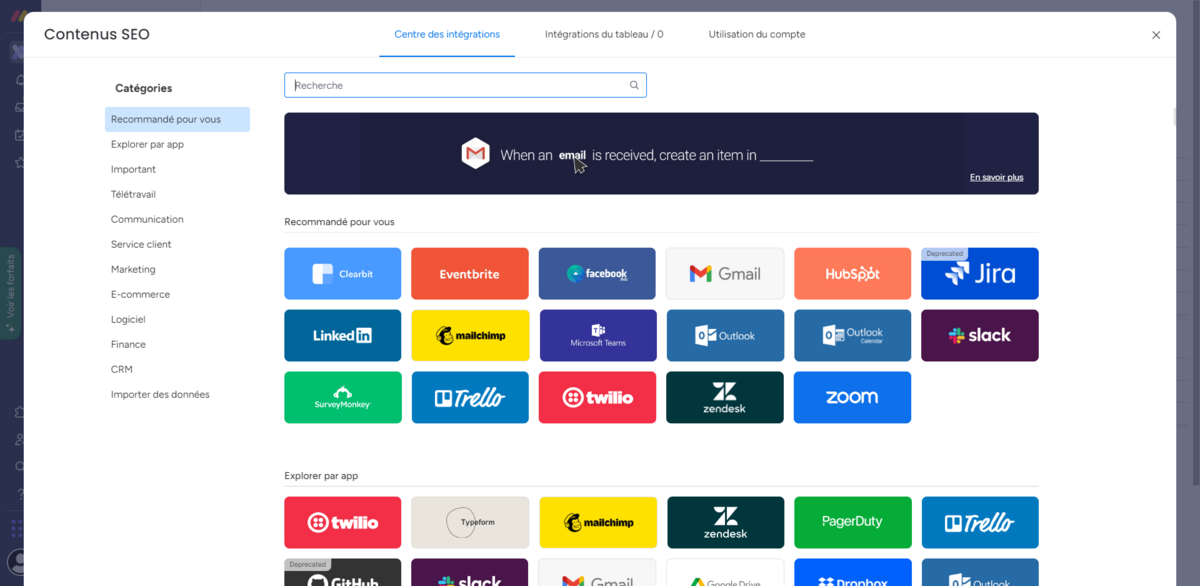Click the Gmail email recipe banner
This screenshot has width=1200, height=586.
tap(661, 153)
